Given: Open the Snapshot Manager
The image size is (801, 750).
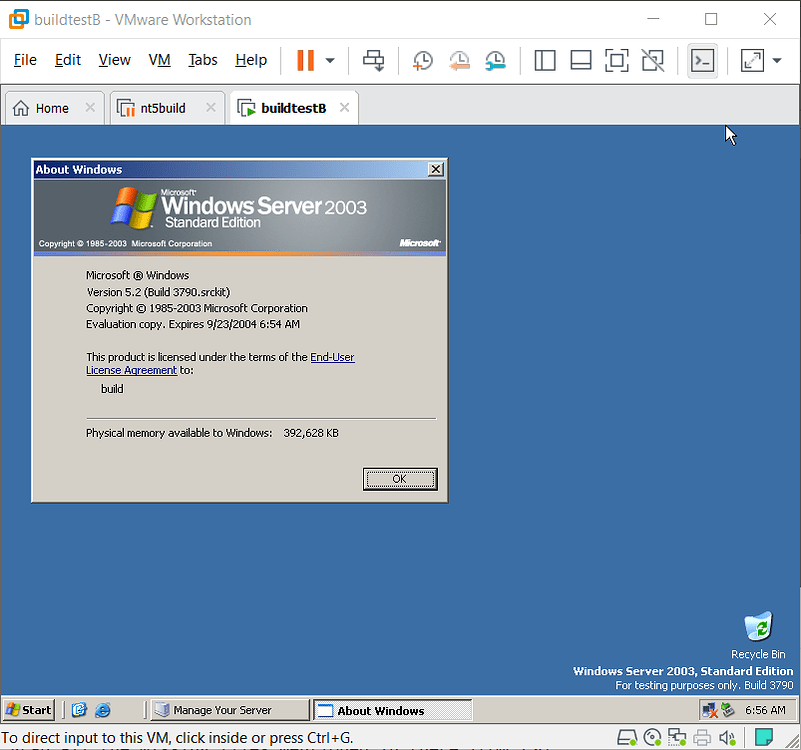Looking at the screenshot, I should 495,61.
